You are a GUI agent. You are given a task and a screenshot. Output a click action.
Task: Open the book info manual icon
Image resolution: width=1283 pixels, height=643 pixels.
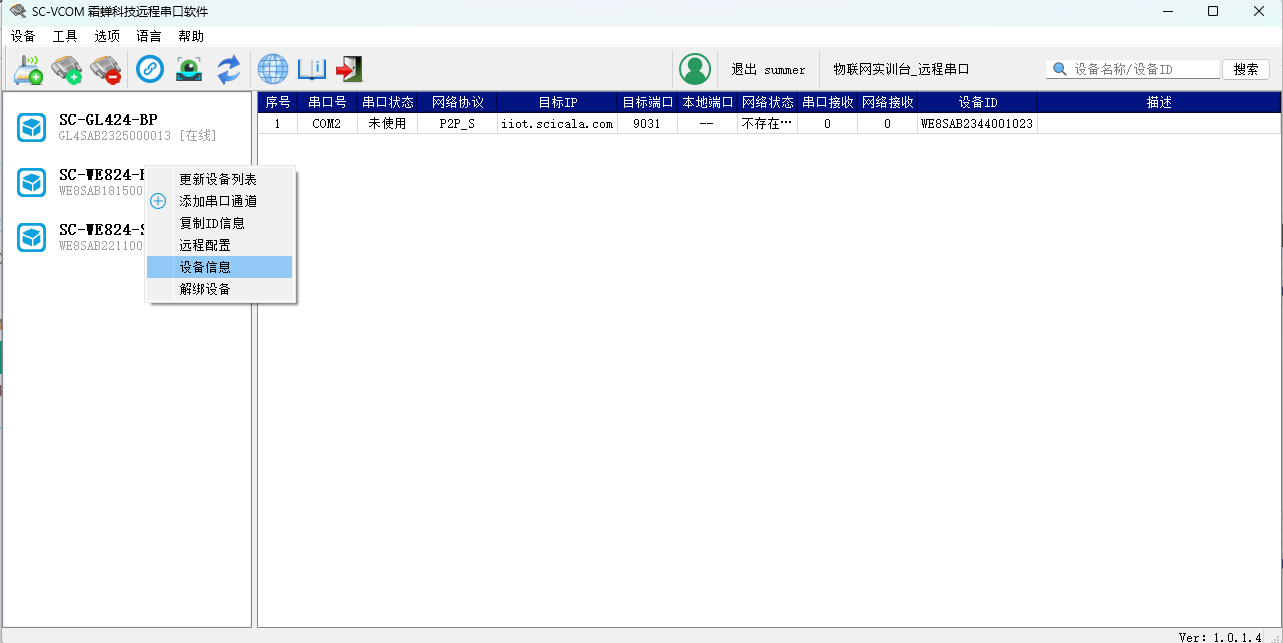click(x=312, y=69)
